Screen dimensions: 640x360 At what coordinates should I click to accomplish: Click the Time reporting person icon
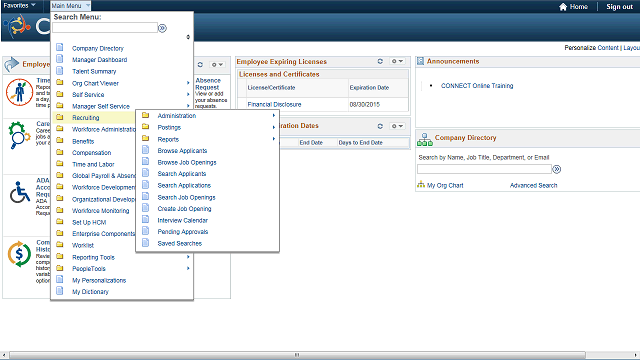[x=19, y=92]
